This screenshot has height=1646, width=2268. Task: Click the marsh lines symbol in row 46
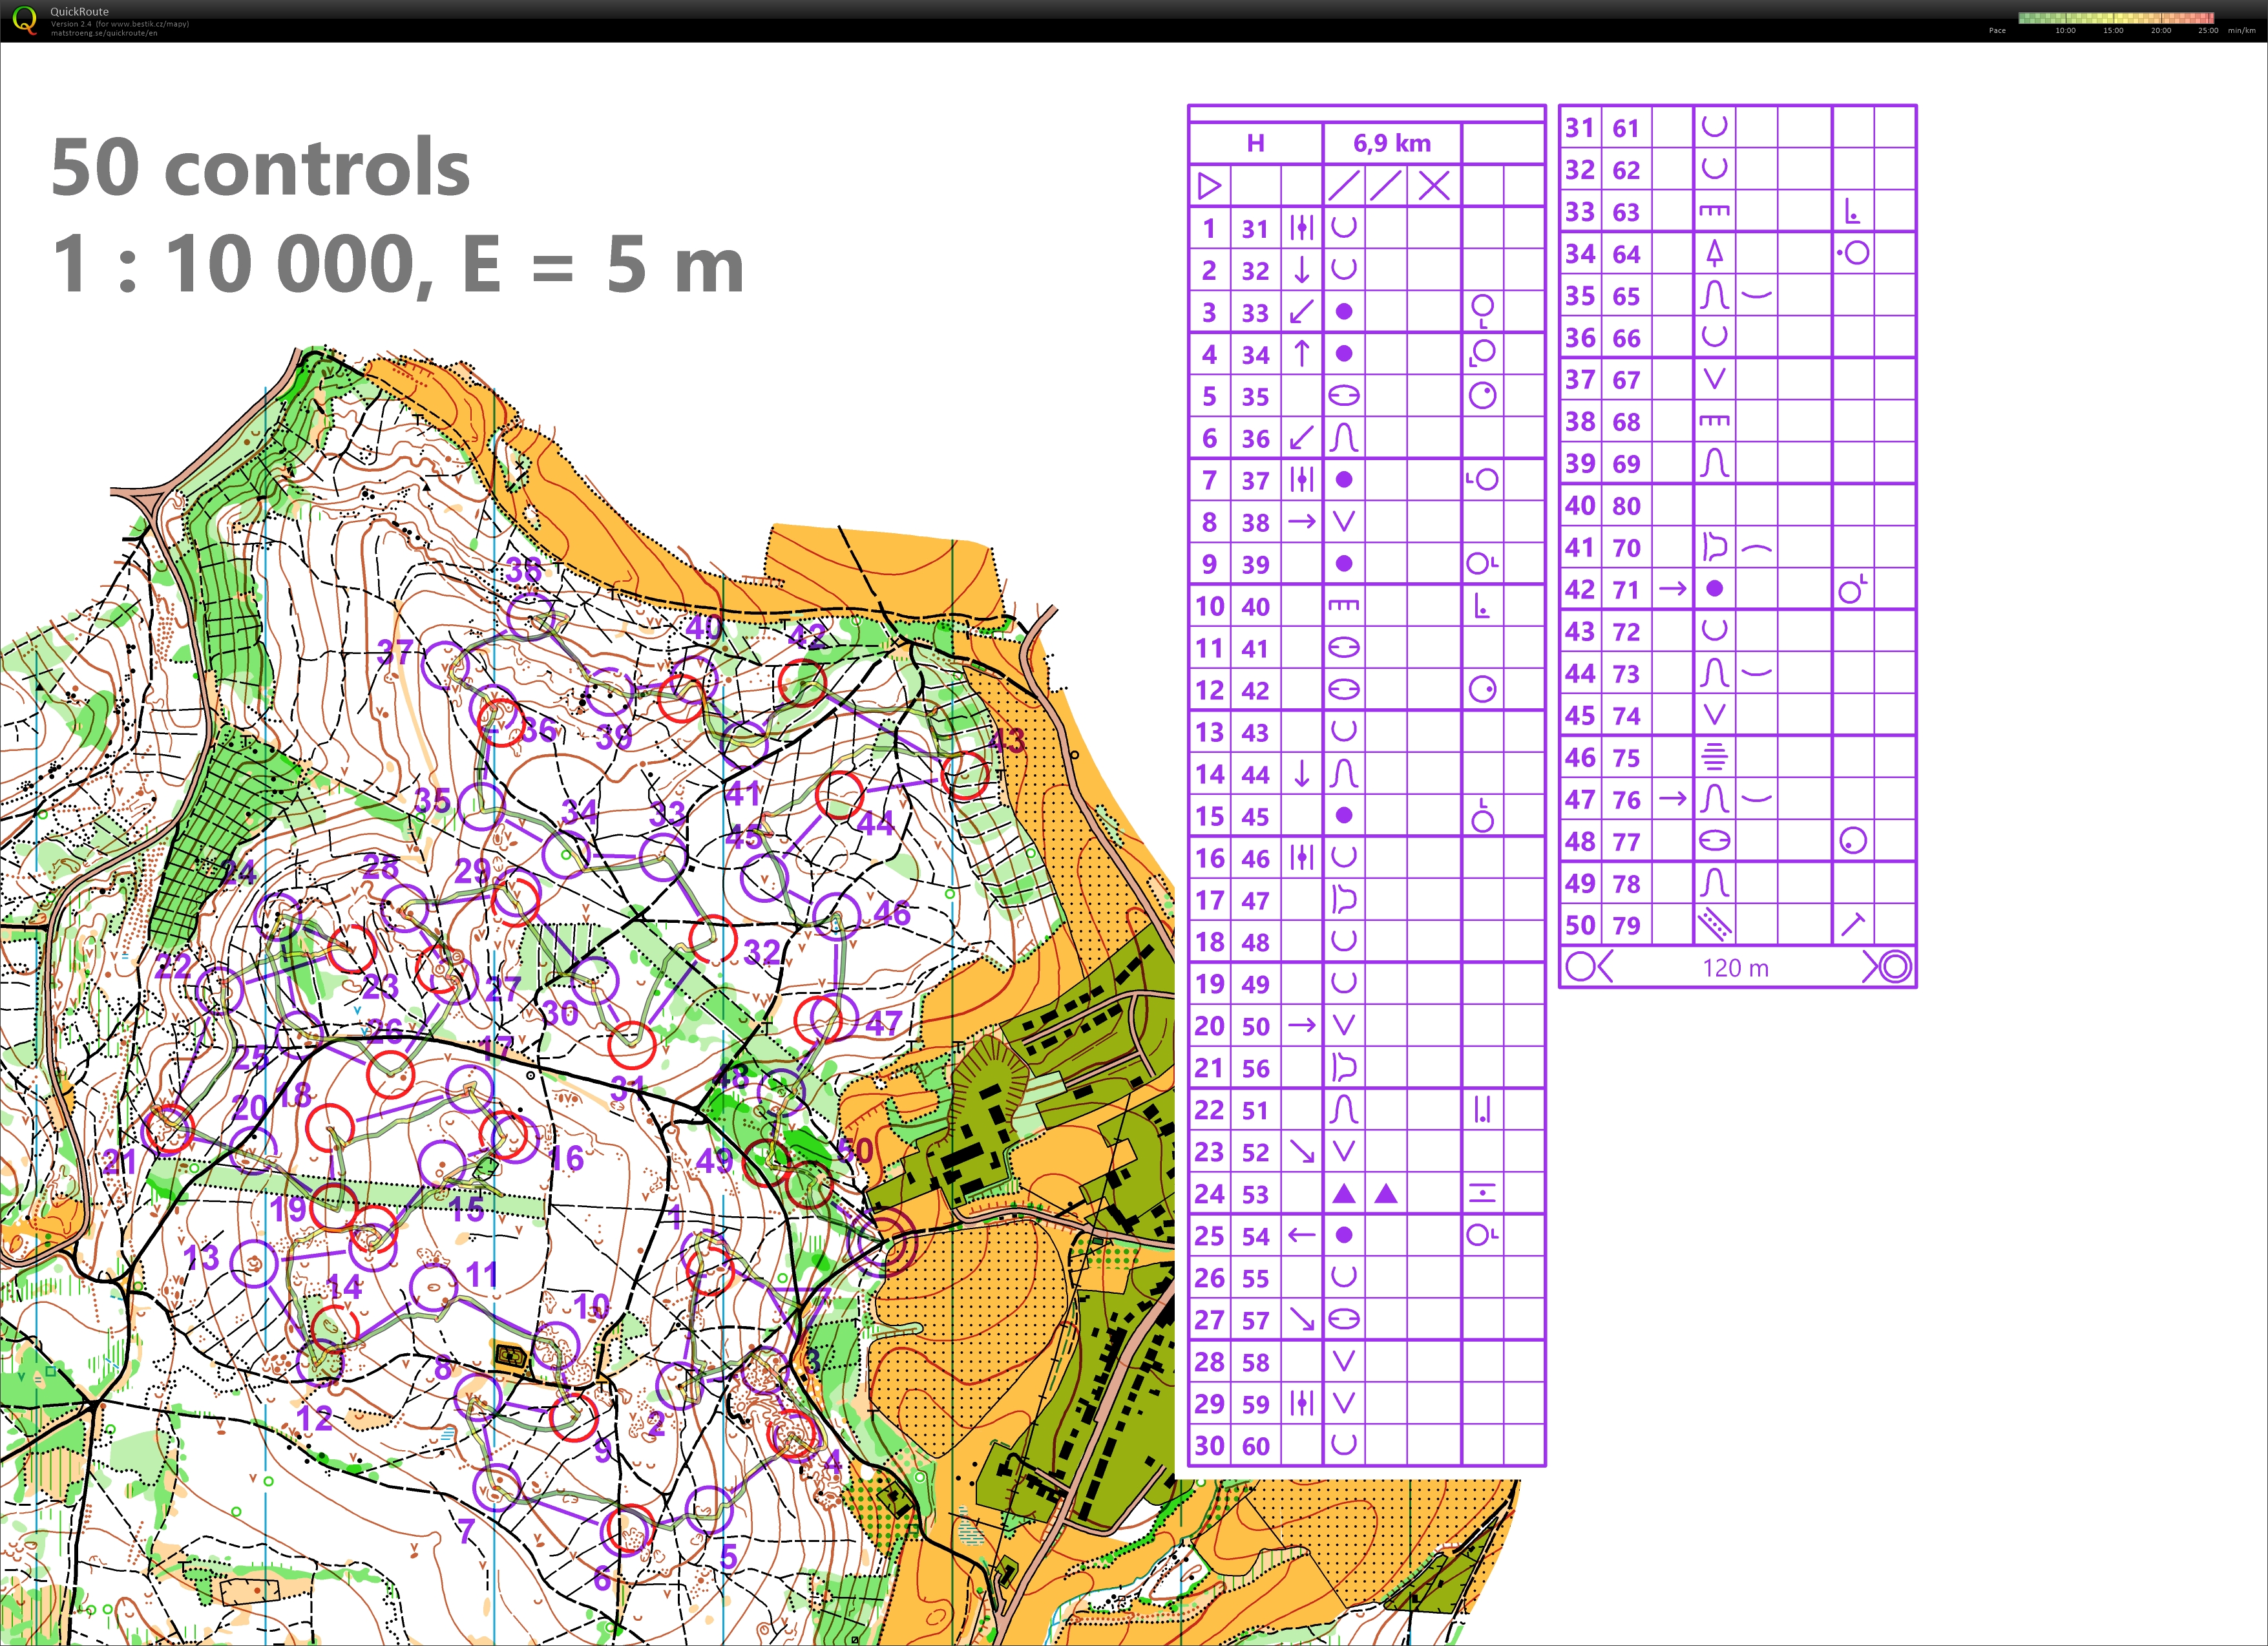pyautogui.click(x=1714, y=757)
